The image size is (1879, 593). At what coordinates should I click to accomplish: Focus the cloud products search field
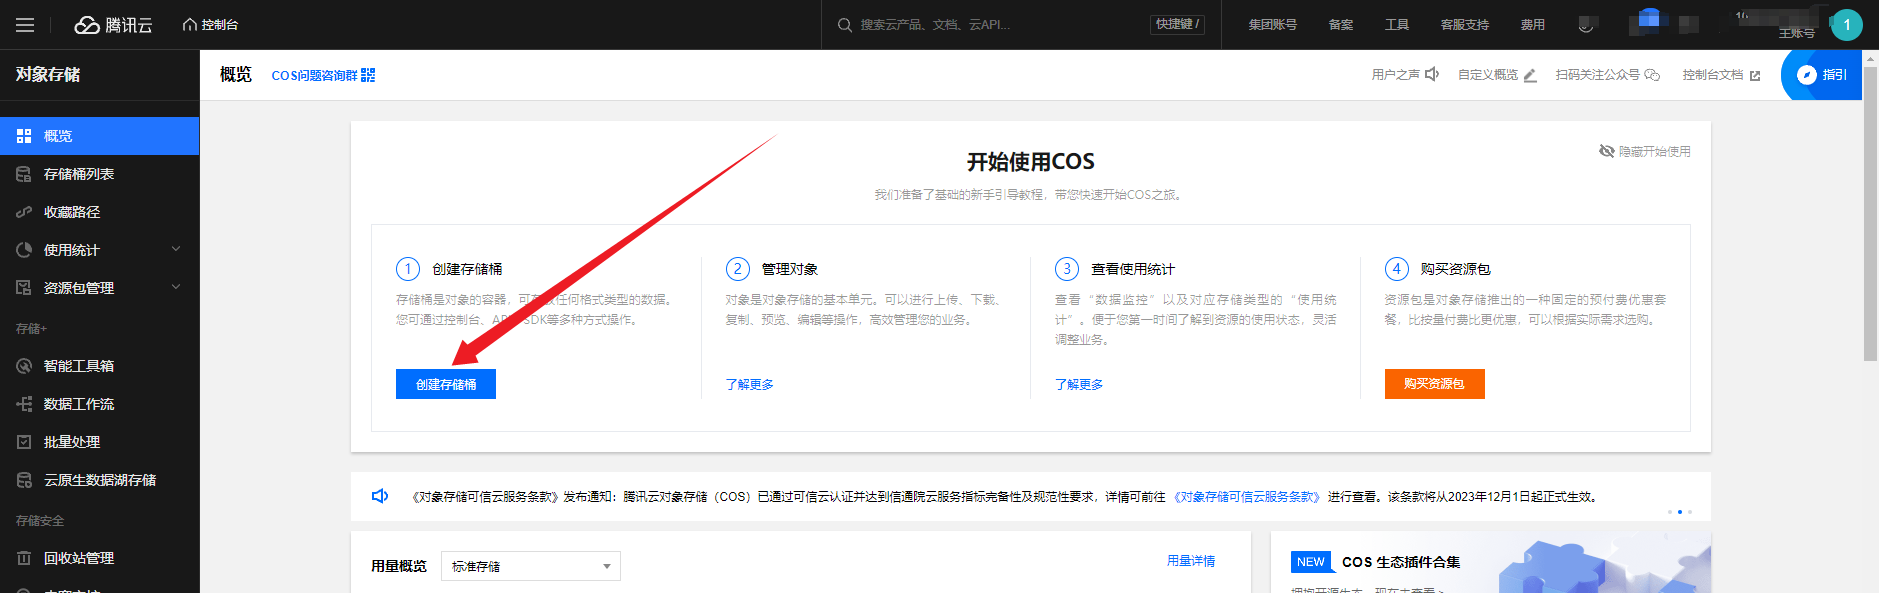1000,25
